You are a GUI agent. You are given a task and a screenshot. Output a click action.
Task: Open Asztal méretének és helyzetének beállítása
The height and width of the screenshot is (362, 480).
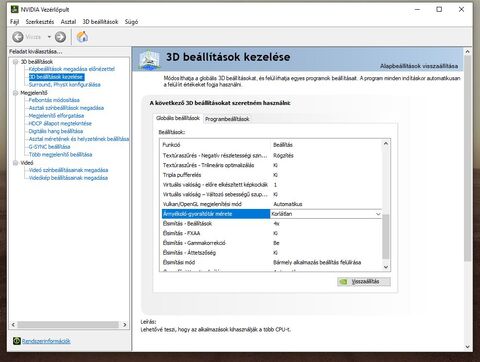click(x=79, y=139)
